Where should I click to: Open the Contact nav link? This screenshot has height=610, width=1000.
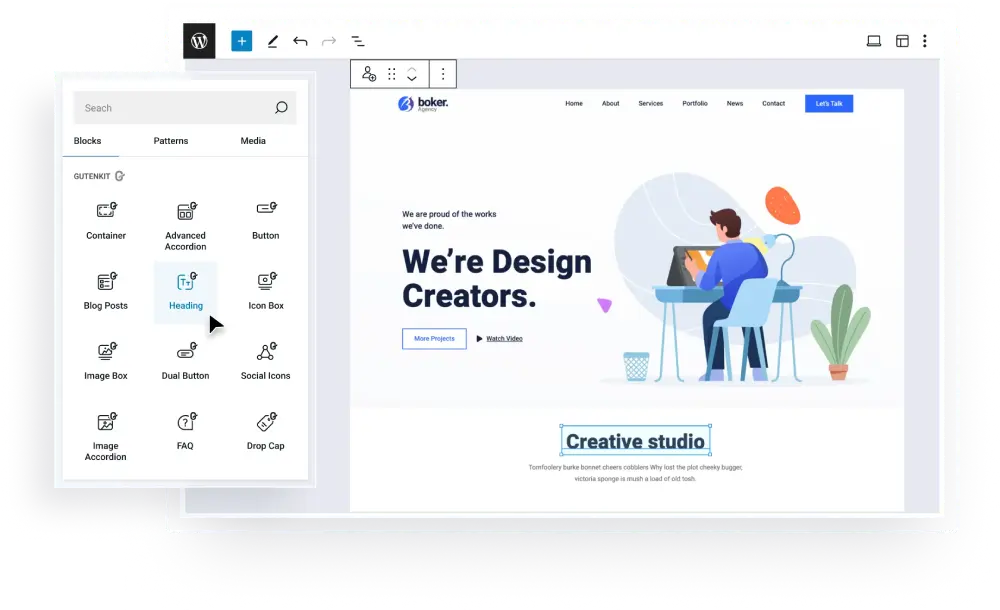[x=773, y=103]
